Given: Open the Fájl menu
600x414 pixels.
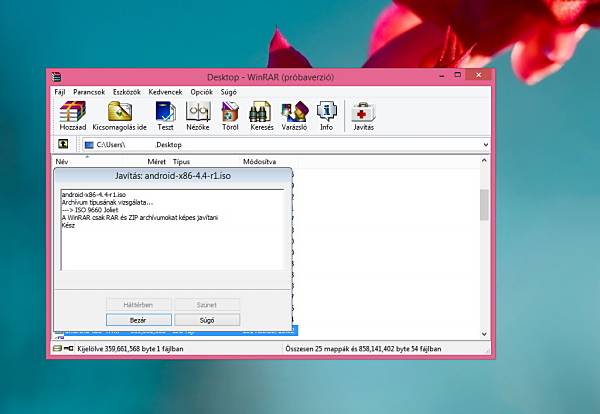Looking at the screenshot, I should (60, 91).
